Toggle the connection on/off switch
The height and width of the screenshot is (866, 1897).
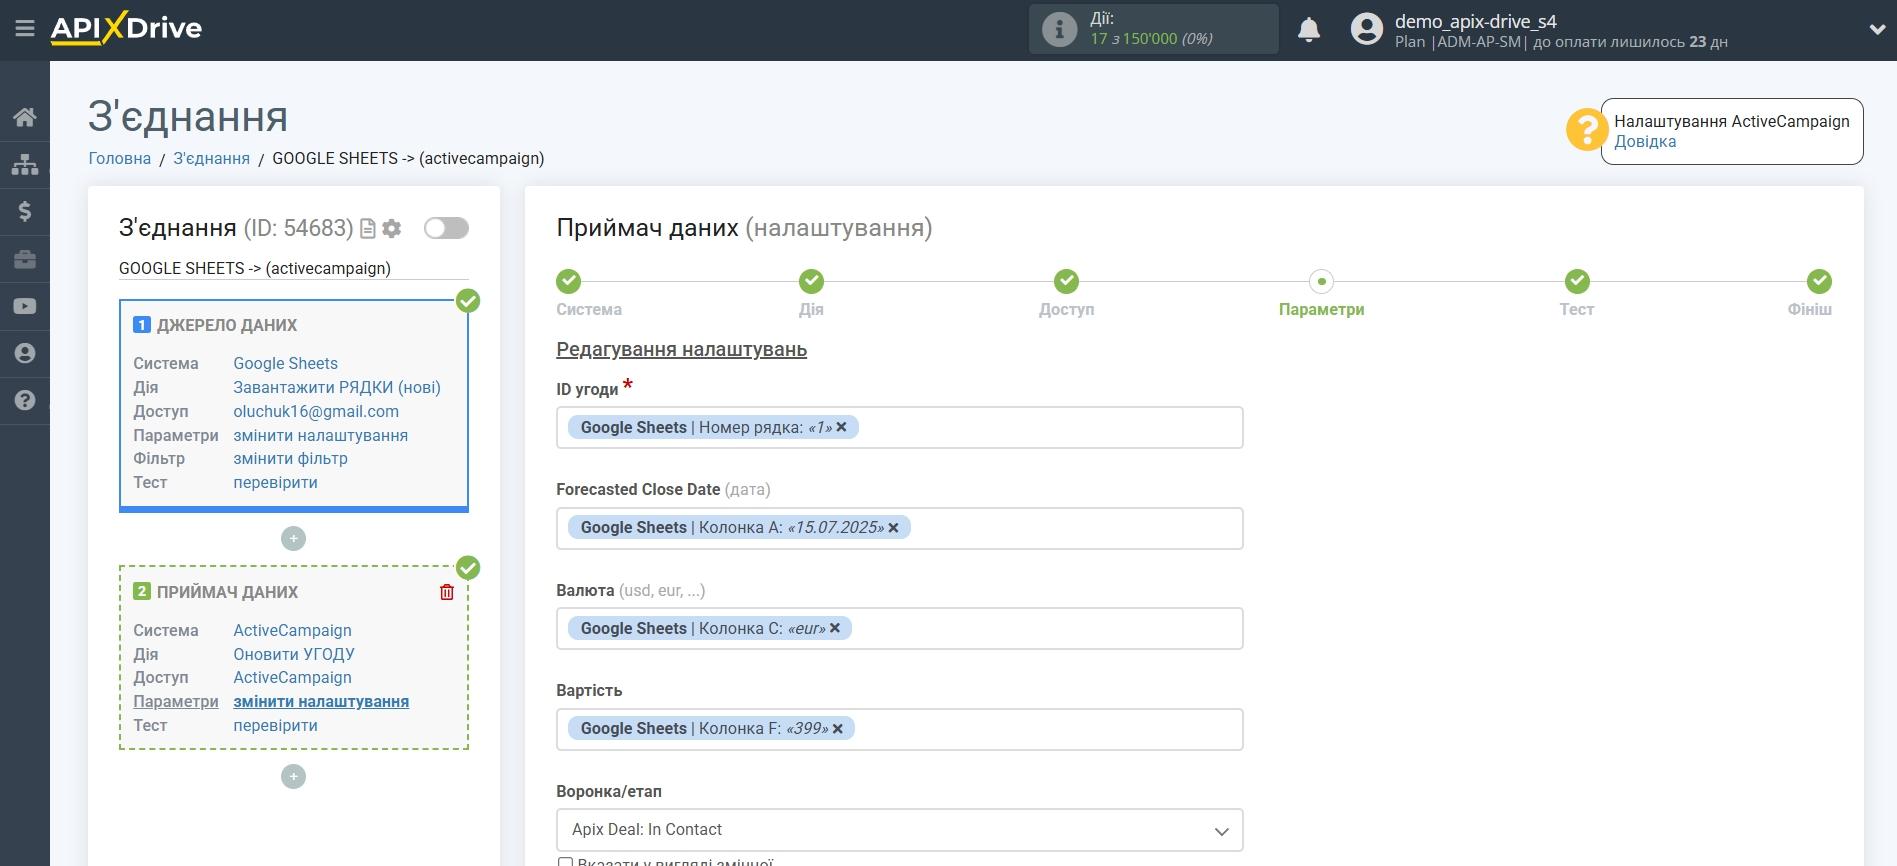[x=446, y=228]
